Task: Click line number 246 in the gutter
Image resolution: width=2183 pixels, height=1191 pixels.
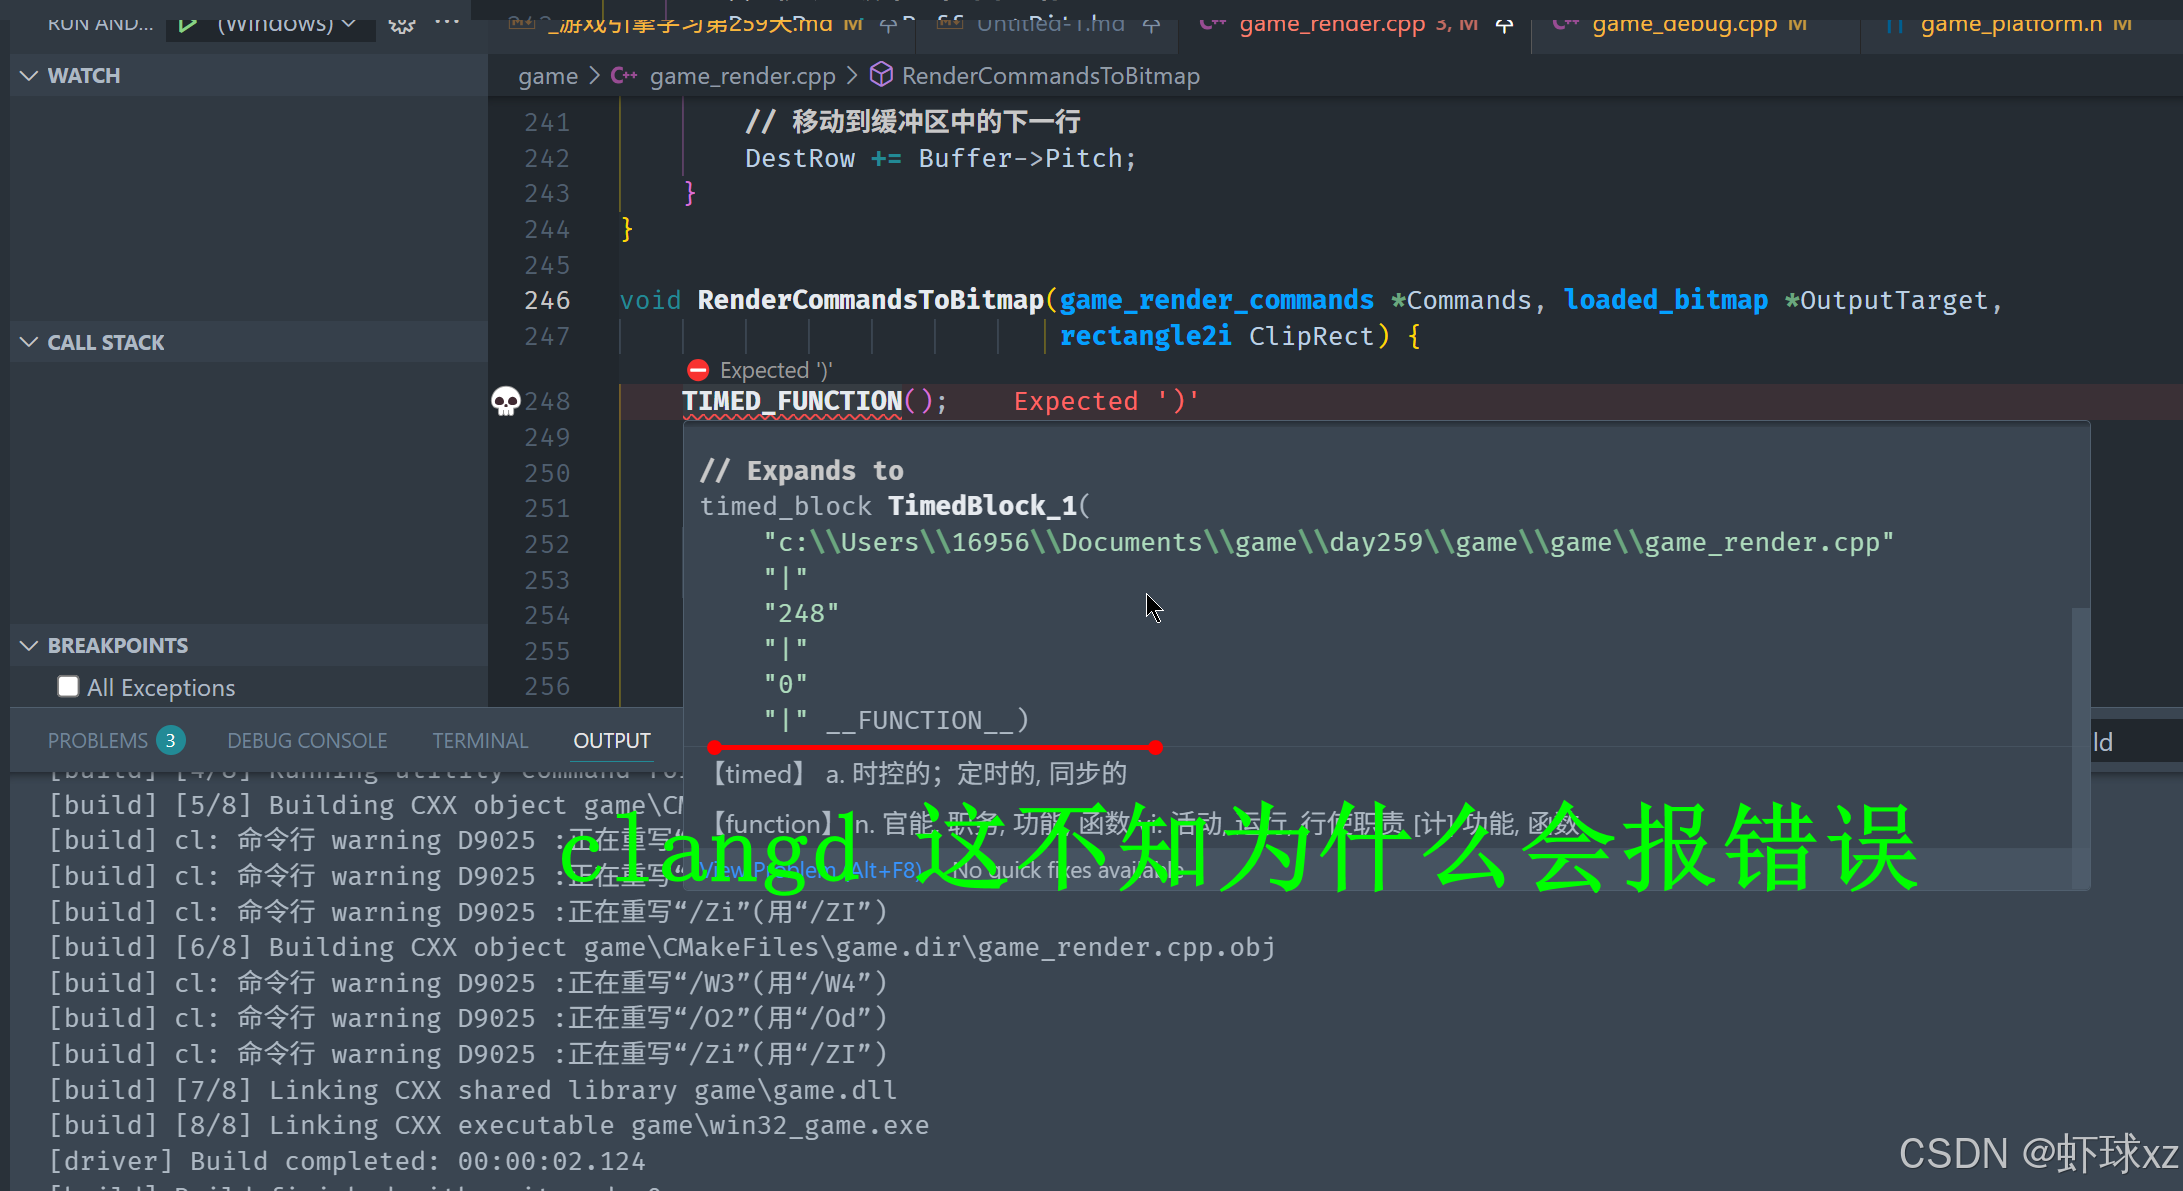Action: [547, 300]
